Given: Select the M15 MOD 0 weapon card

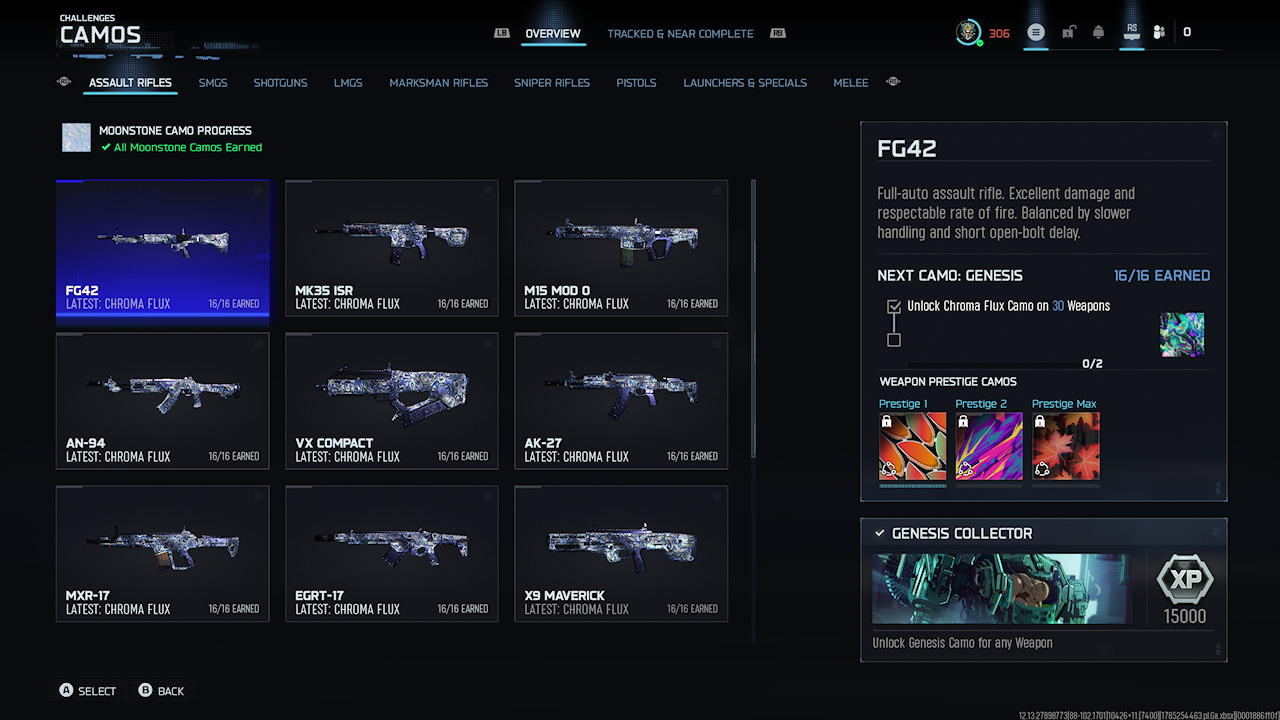Looking at the screenshot, I should point(621,249).
